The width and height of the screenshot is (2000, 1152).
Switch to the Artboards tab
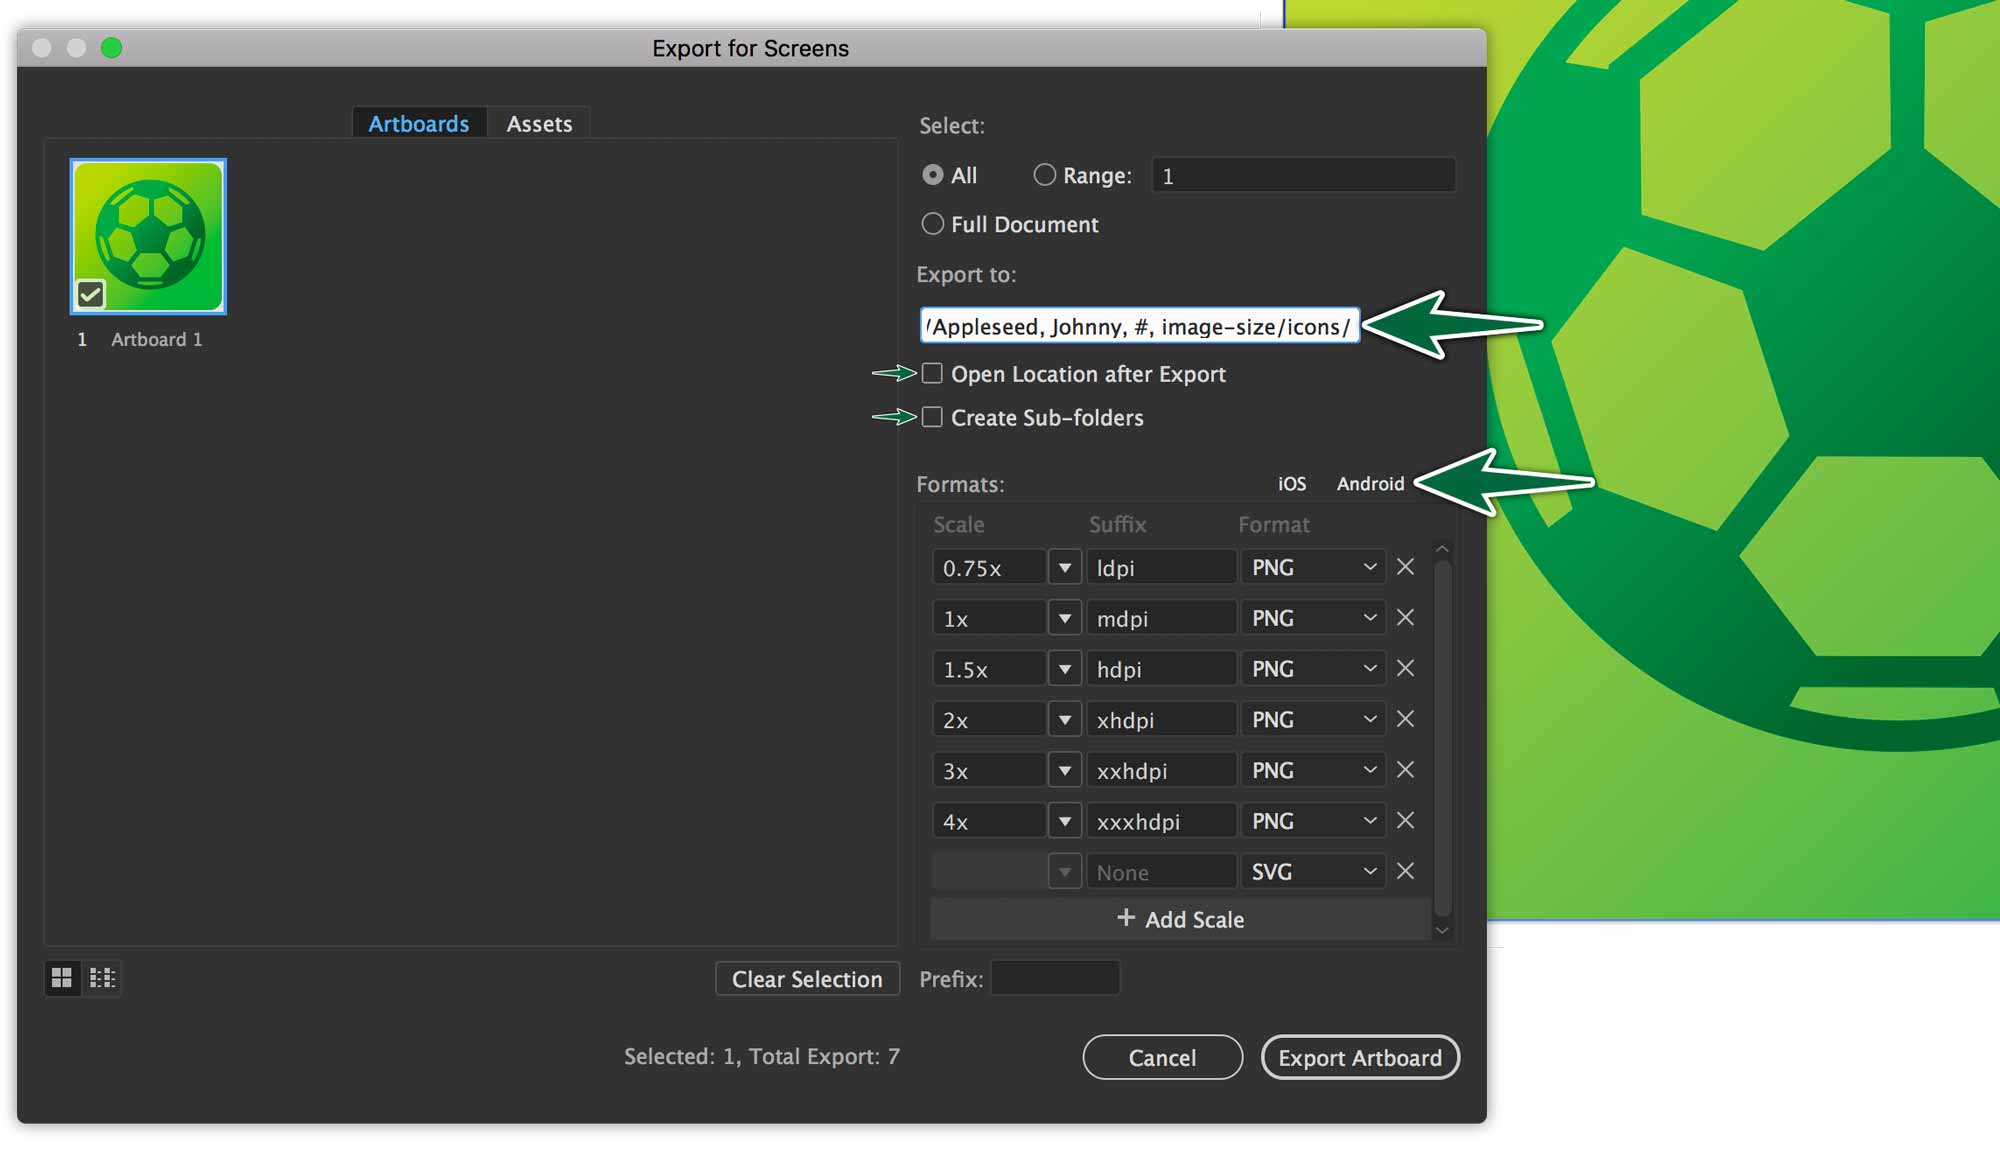(419, 123)
